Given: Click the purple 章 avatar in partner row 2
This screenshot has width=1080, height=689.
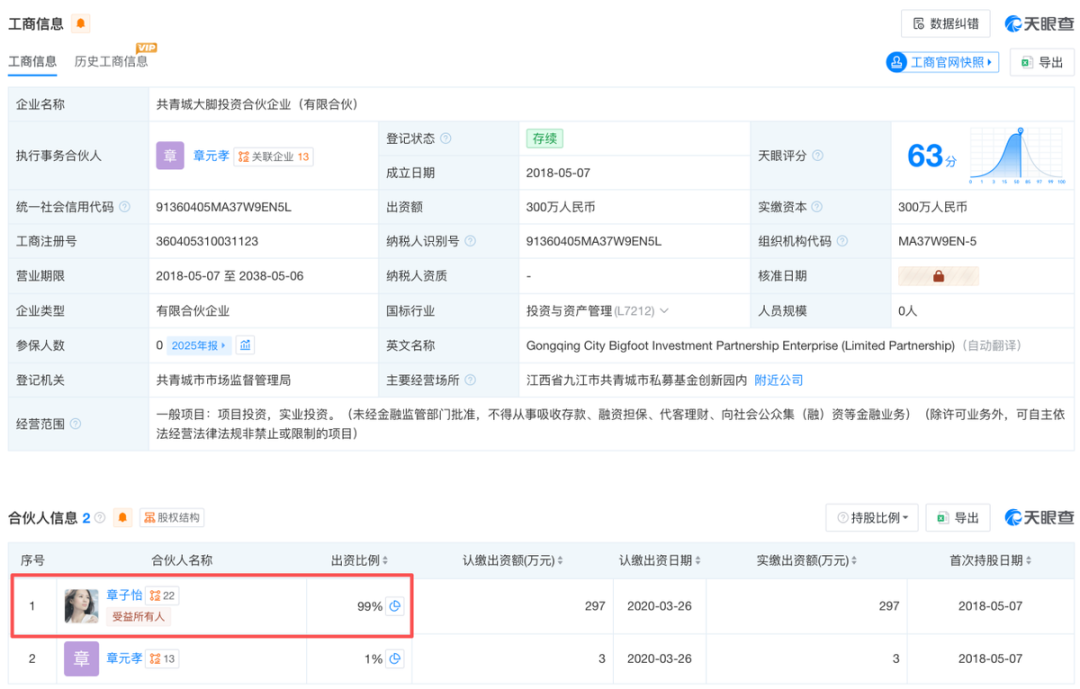Looking at the screenshot, I should [x=81, y=659].
